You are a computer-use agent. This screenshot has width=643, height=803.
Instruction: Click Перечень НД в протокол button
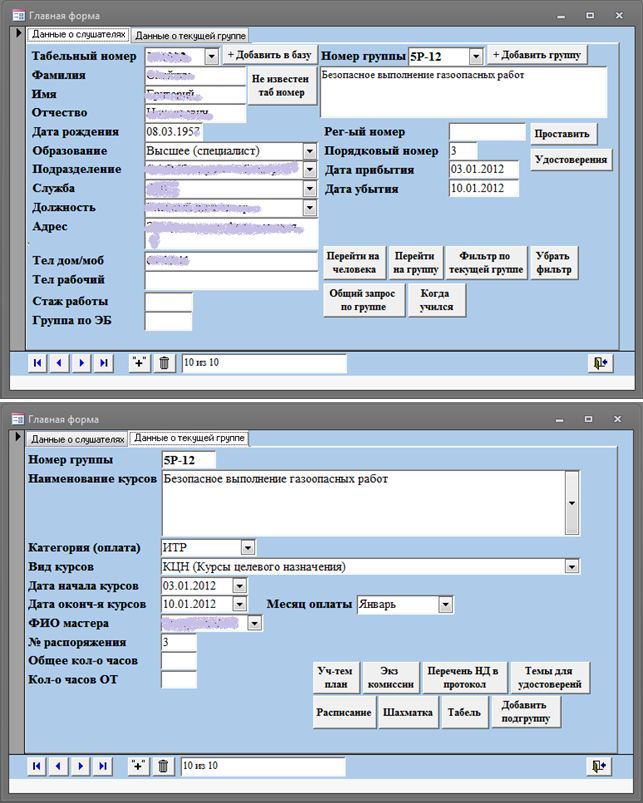coord(464,678)
